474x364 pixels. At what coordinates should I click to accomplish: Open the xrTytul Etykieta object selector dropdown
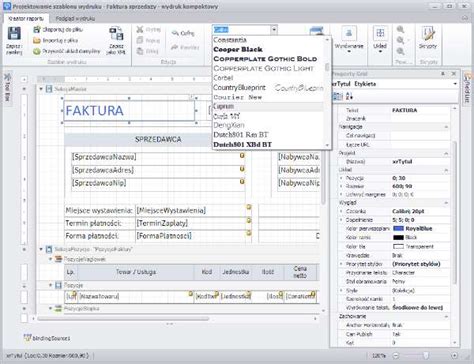pos(455,84)
